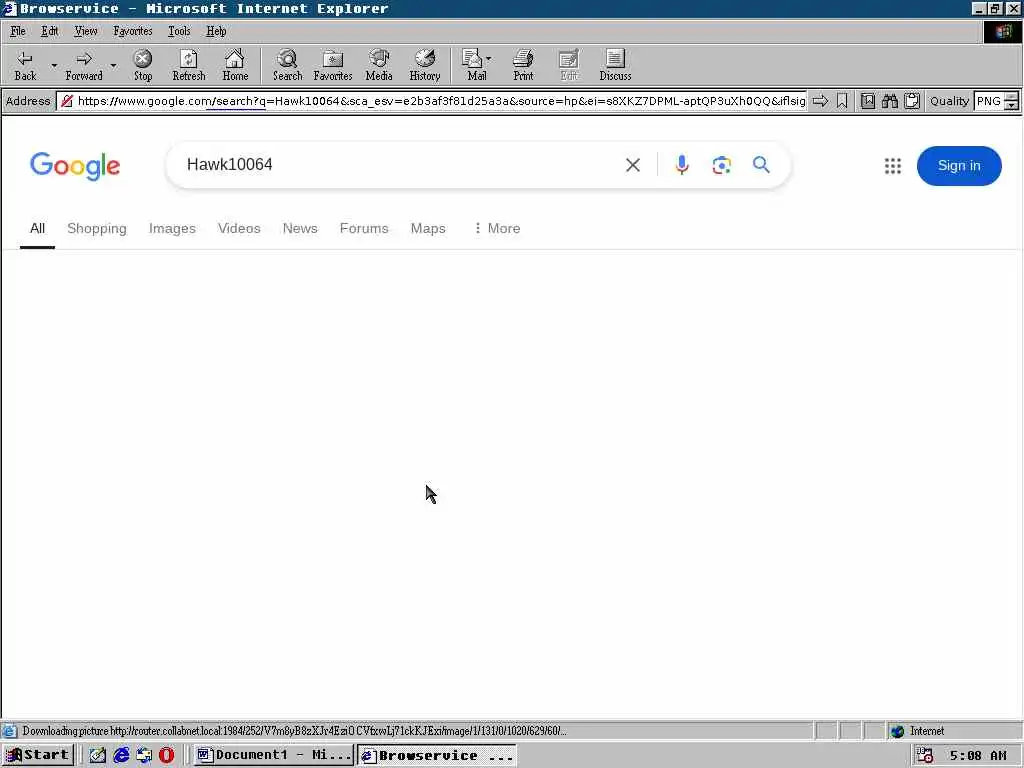
Task: Click the binoculars find icon
Action: [889, 101]
